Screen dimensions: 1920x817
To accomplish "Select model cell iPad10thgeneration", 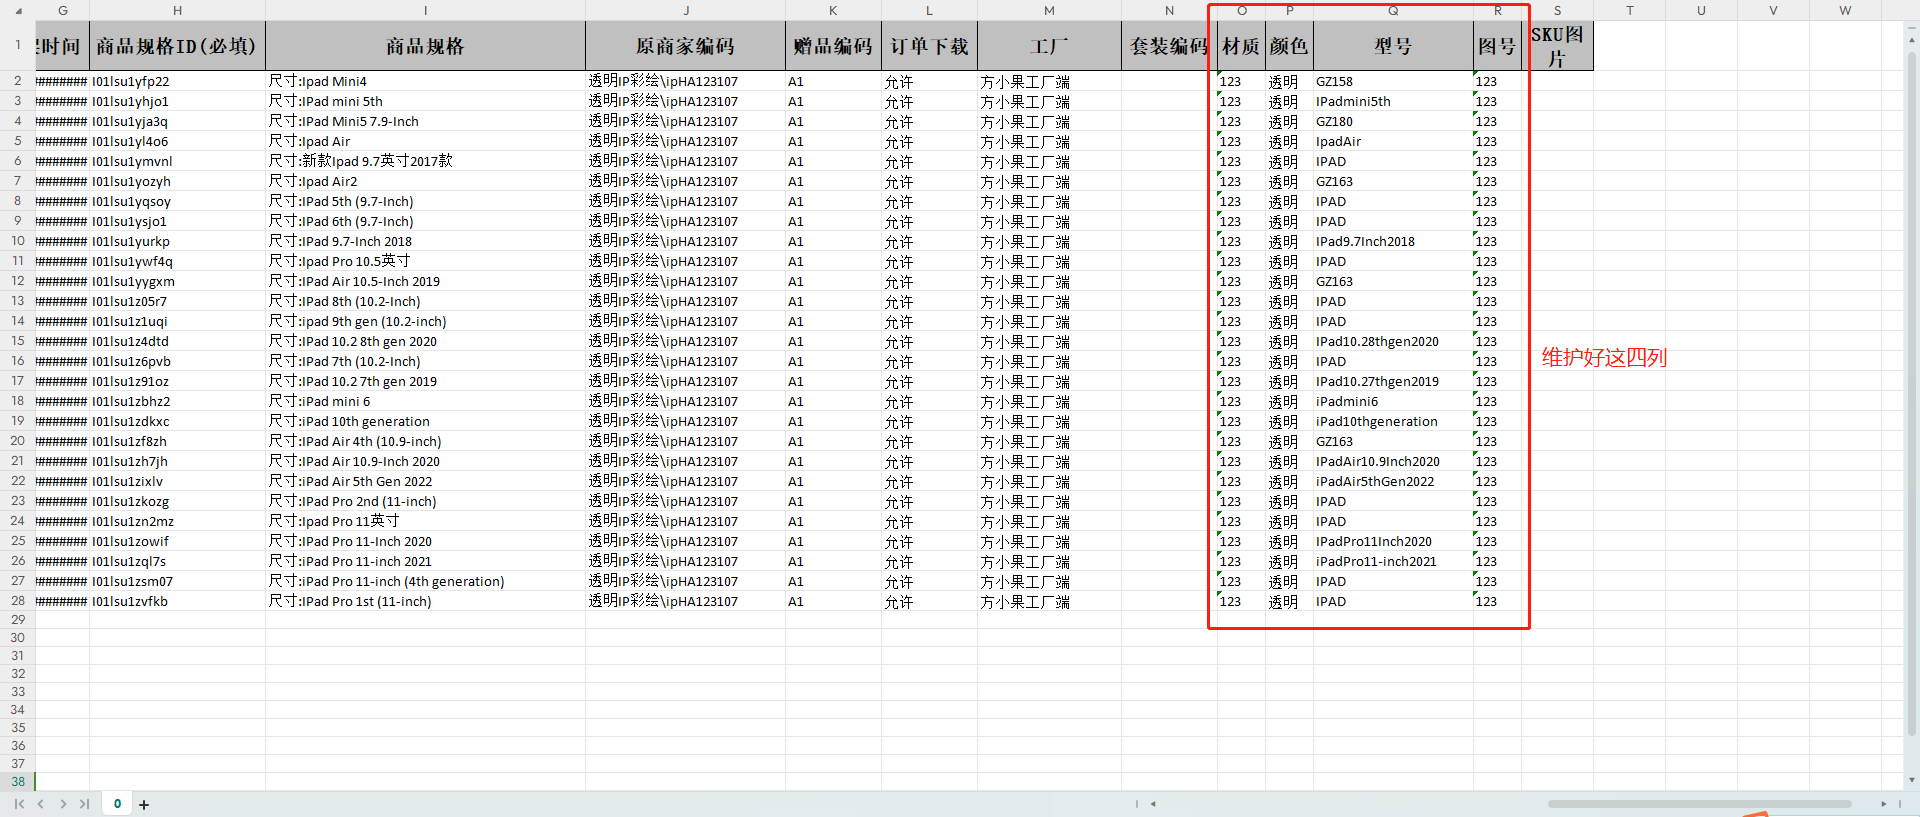I will click(1393, 421).
